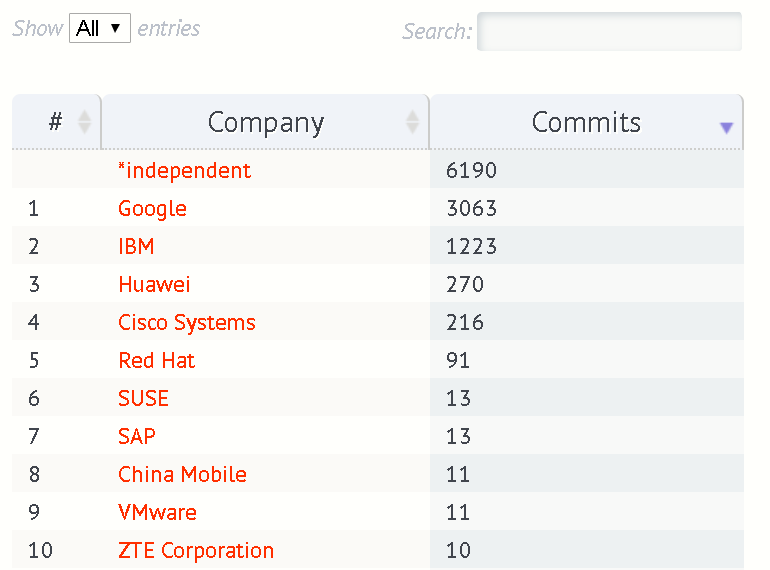Image resolution: width=770 pixels, height=570 pixels.
Task: Sort table by Company header
Action: [266, 122]
